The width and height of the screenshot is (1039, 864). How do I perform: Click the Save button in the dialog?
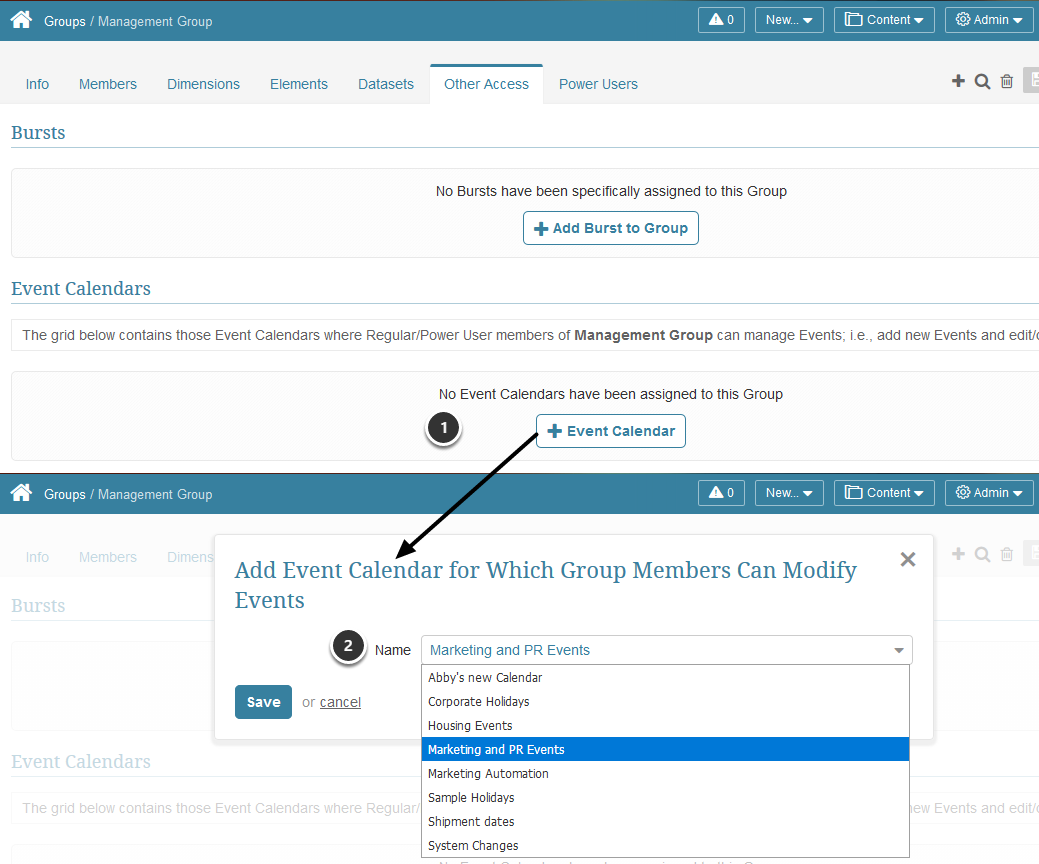pos(264,702)
